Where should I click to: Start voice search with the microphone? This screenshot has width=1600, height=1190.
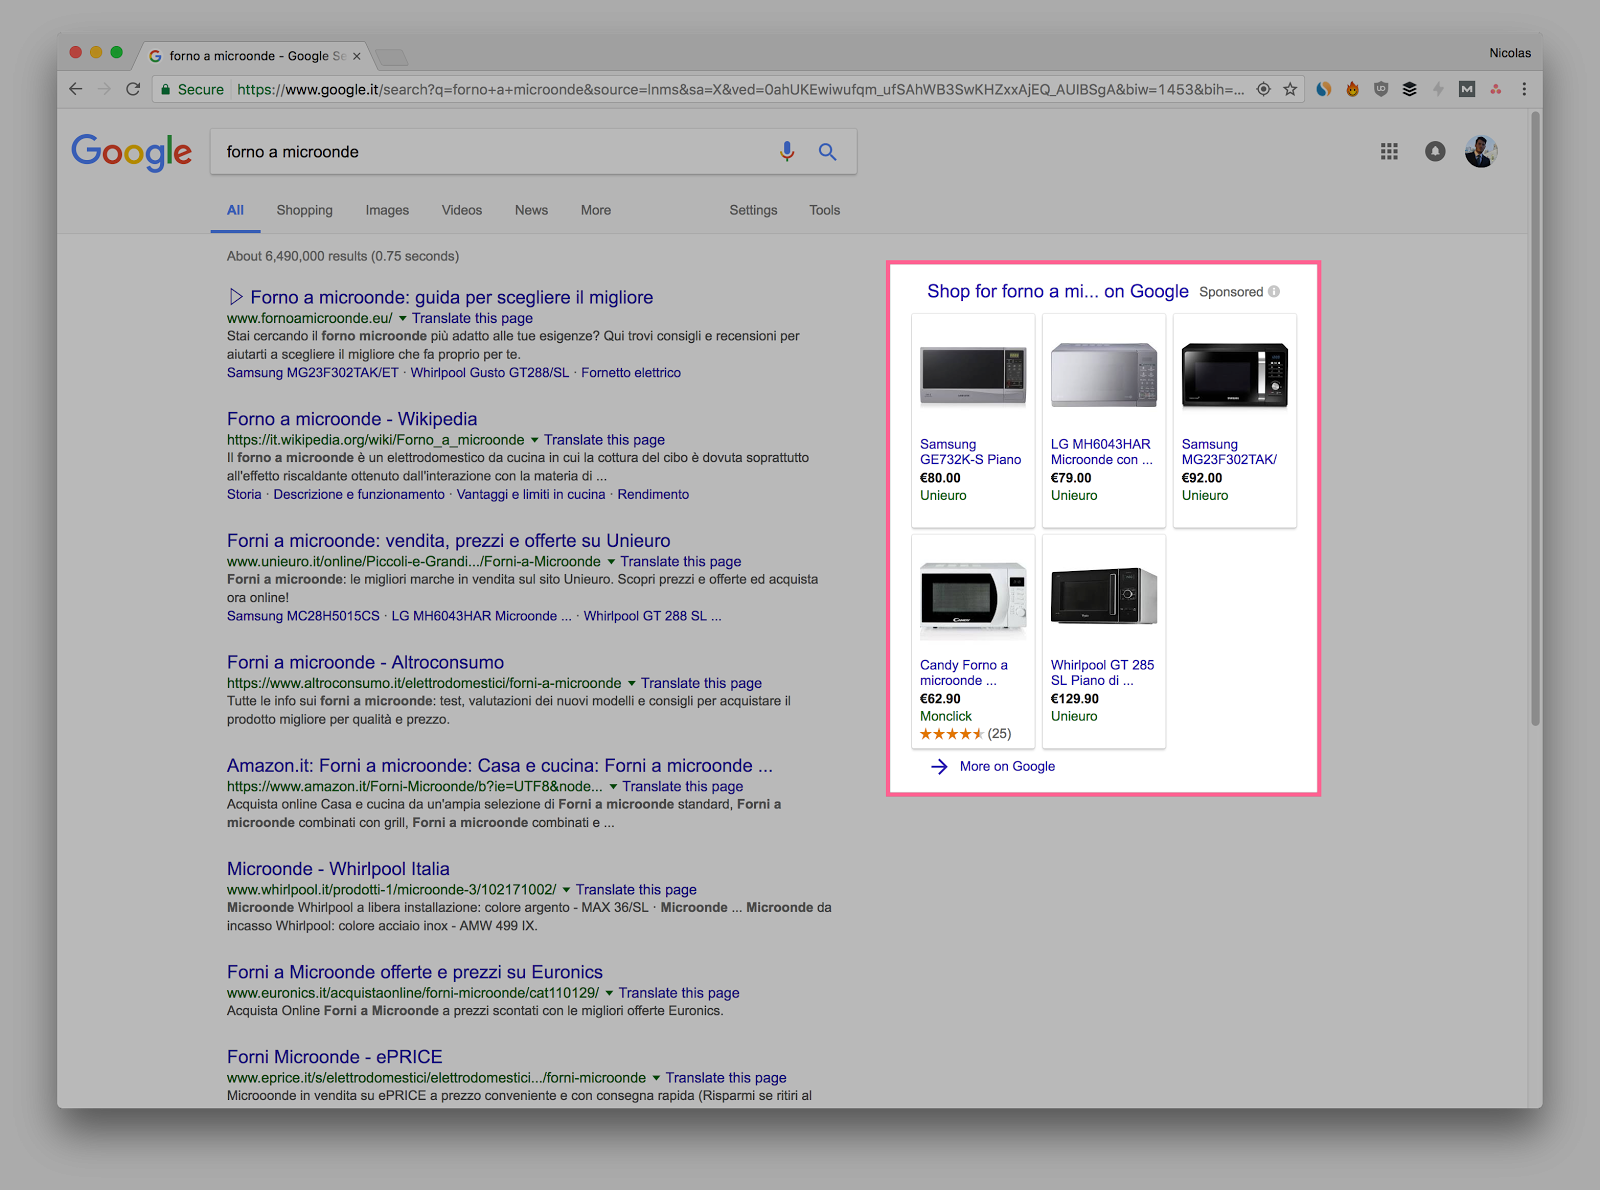pos(787,151)
